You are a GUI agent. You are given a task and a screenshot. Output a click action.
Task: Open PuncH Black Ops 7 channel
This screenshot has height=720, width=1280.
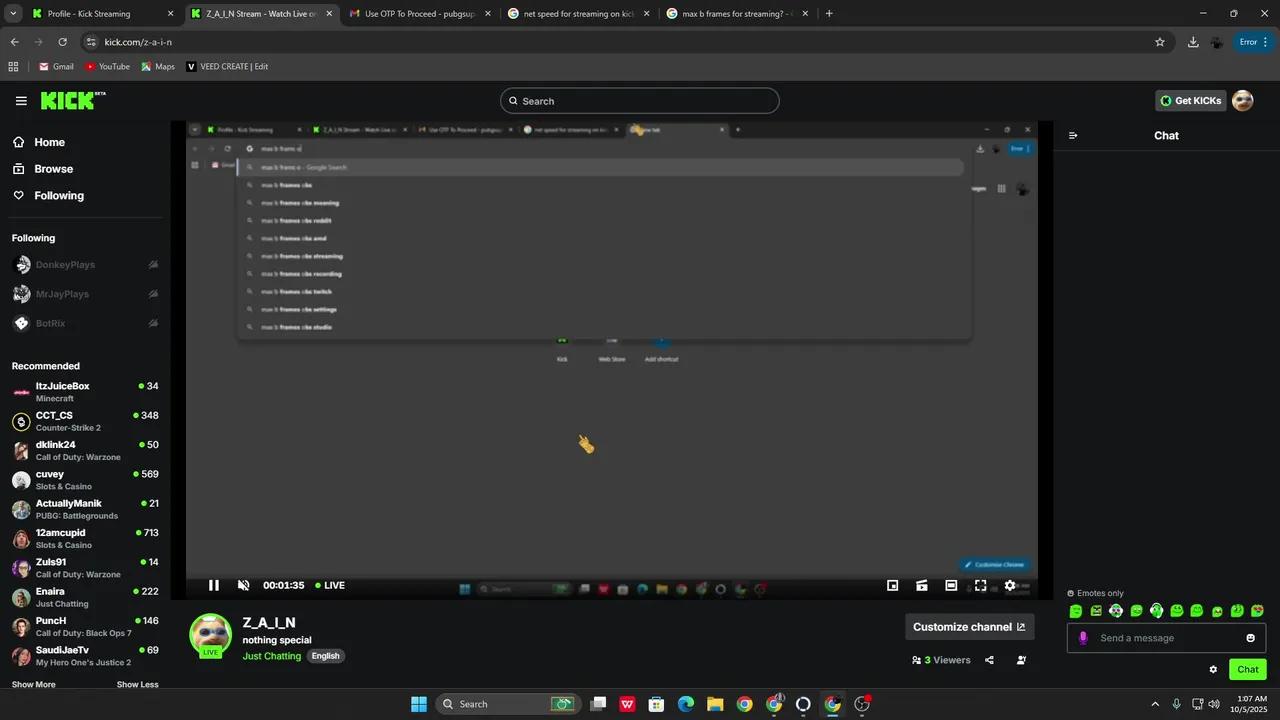click(x=85, y=626)
